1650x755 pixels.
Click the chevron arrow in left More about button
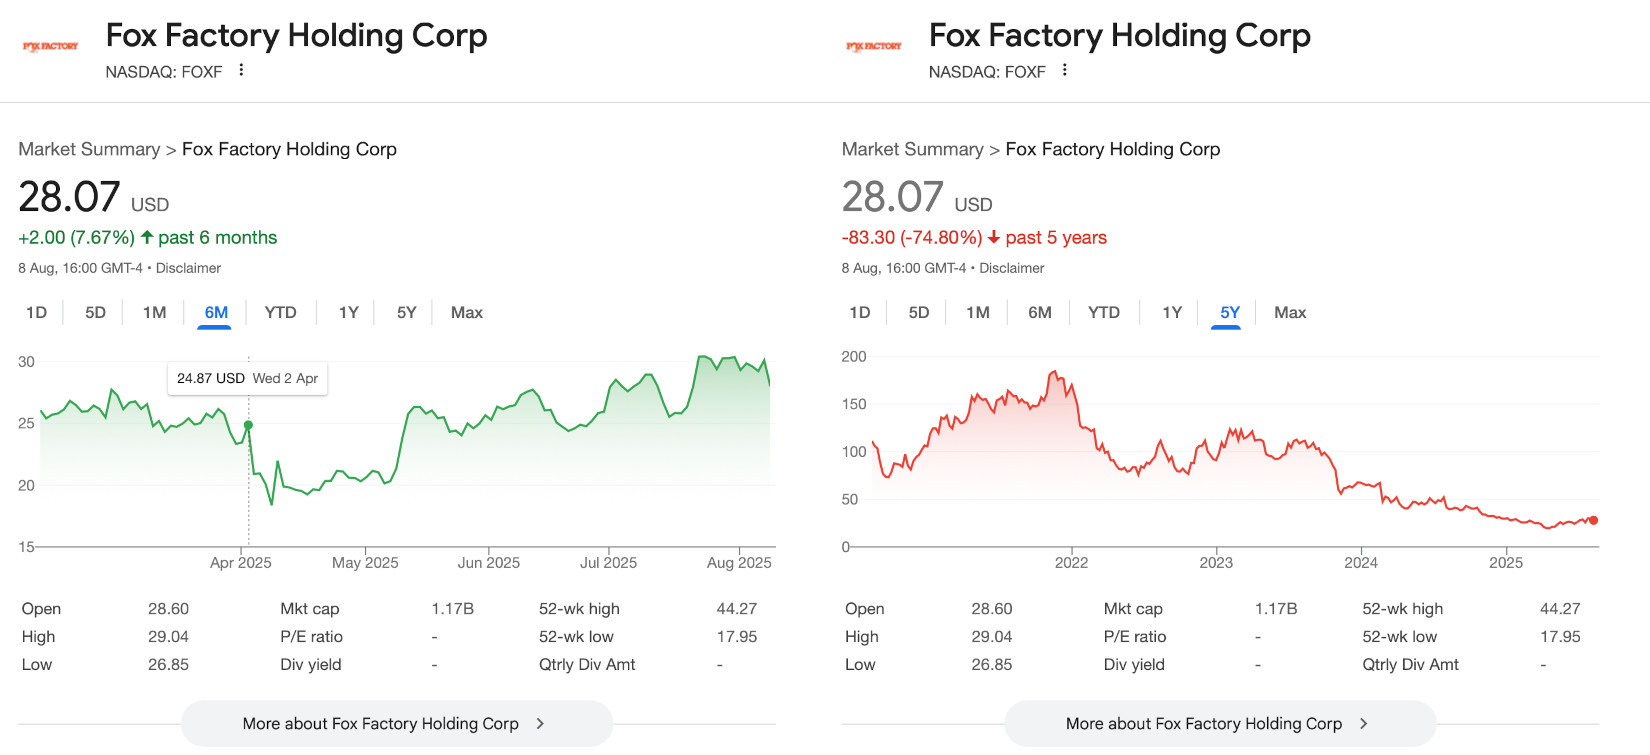coord(540,723)
